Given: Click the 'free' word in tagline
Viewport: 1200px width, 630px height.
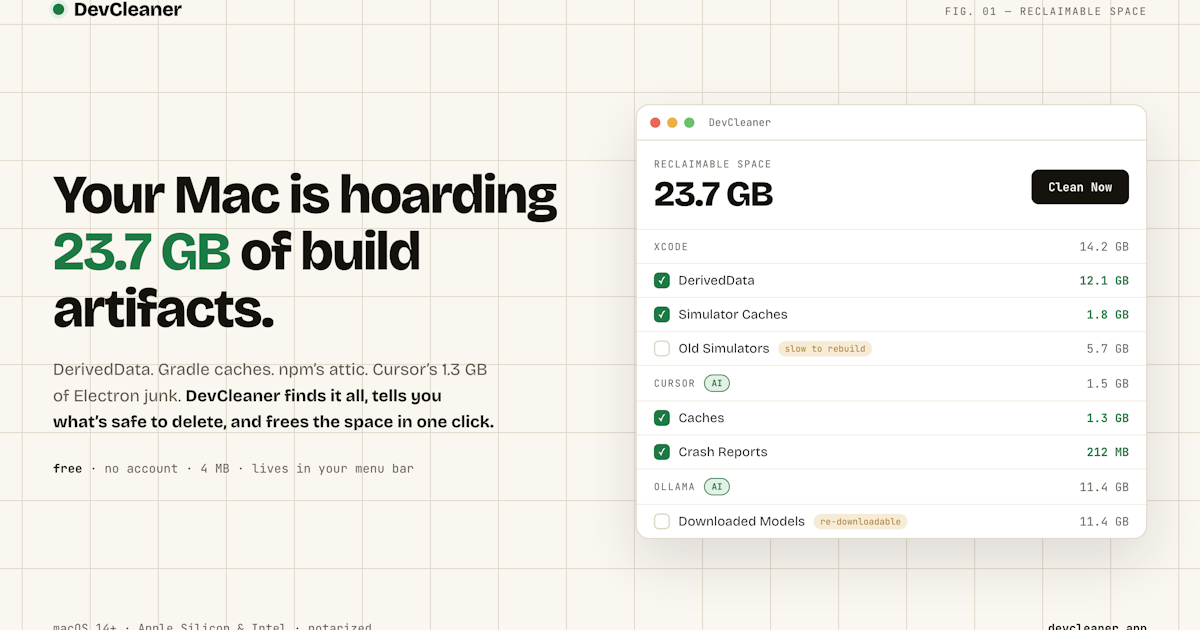Looking at the screenshot, I should tap(67, 469).
